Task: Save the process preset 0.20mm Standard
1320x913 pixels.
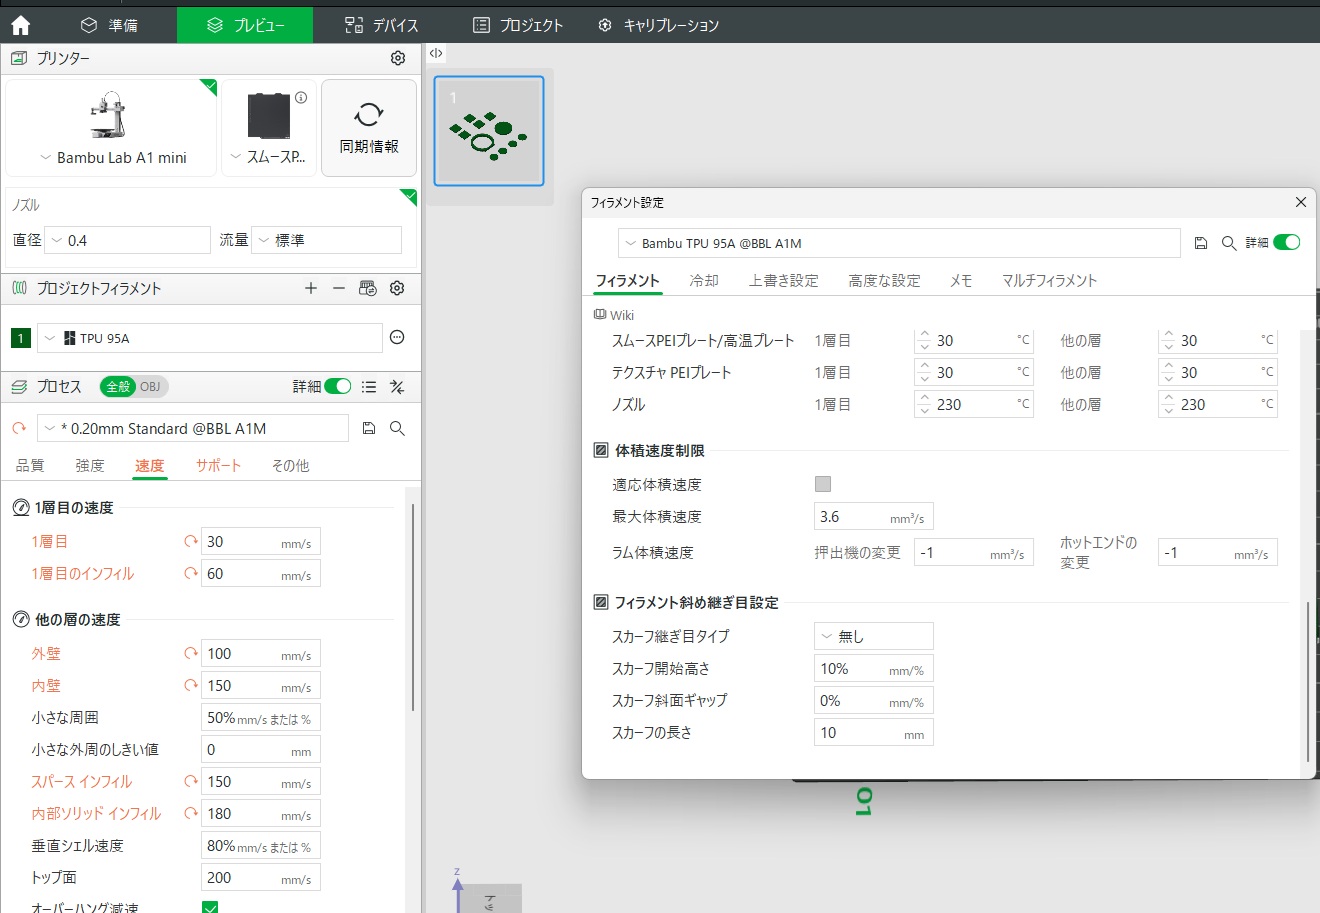Action: point(369,428)
